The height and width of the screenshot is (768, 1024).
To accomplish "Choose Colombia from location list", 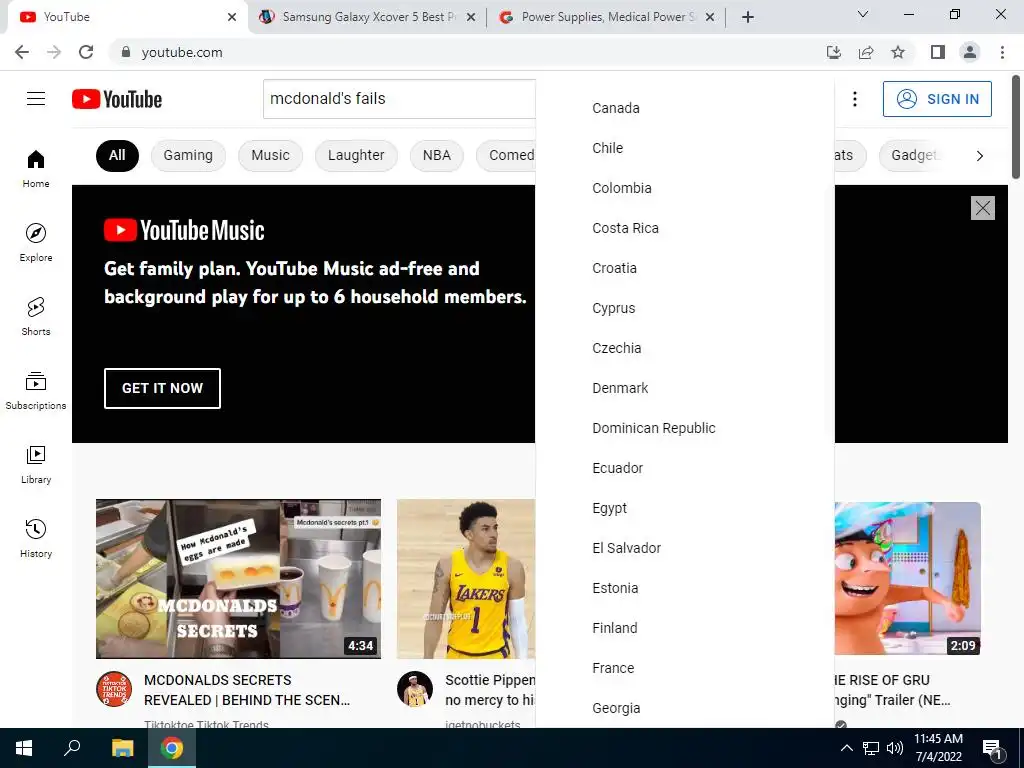I will [685, 188].
